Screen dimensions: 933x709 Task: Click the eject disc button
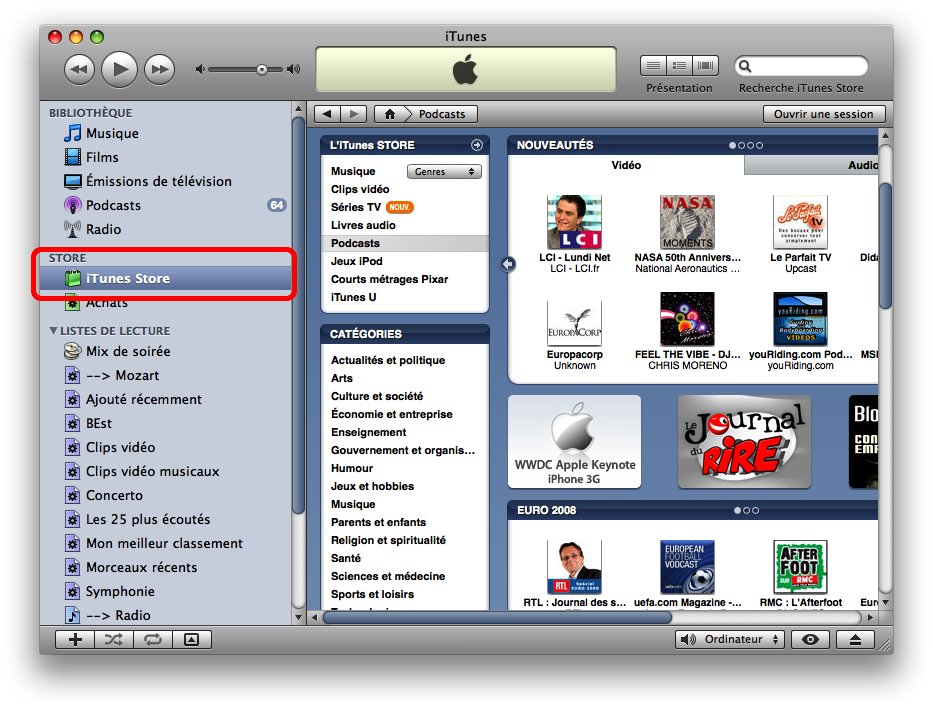coord(855,639)
